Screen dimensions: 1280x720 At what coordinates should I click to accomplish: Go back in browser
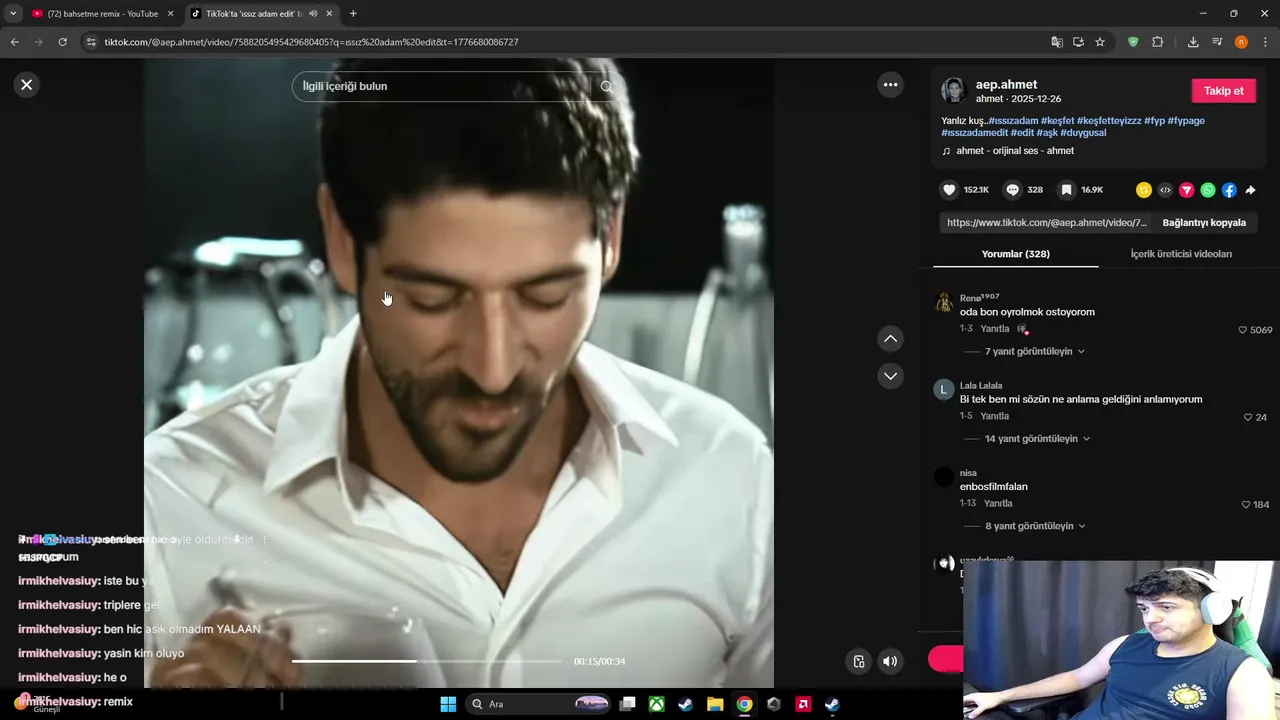[14, 42]
